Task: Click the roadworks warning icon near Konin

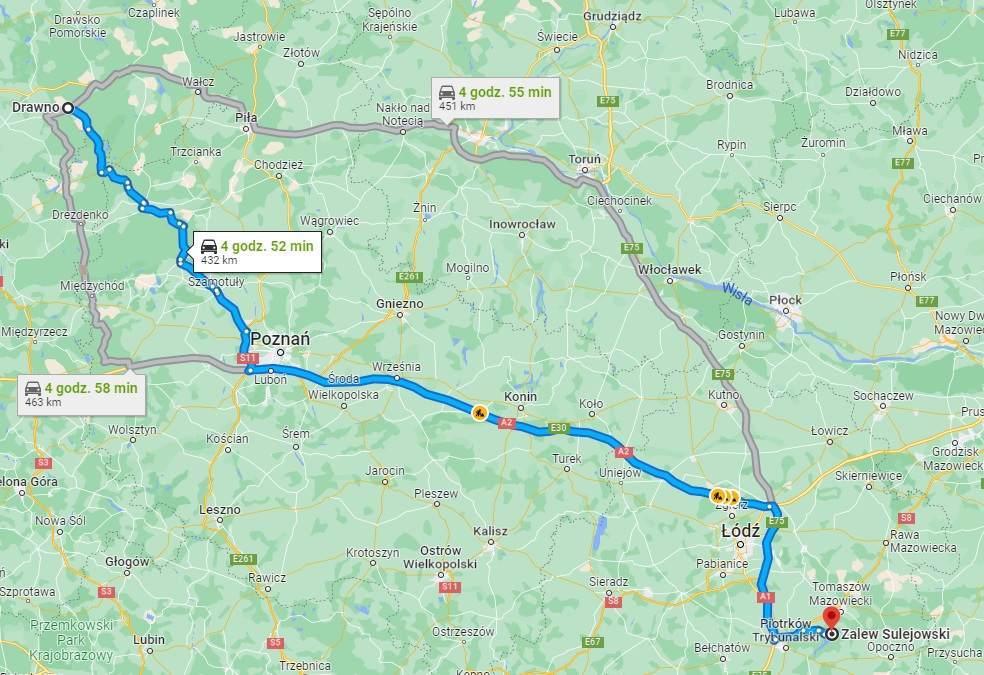Action: 479,412
